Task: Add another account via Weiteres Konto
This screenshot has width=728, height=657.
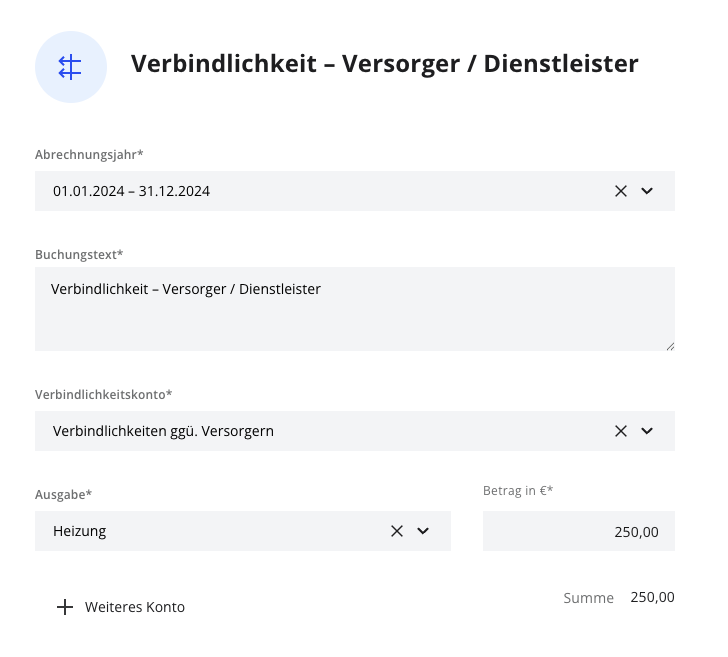Action: coord(134,607)
